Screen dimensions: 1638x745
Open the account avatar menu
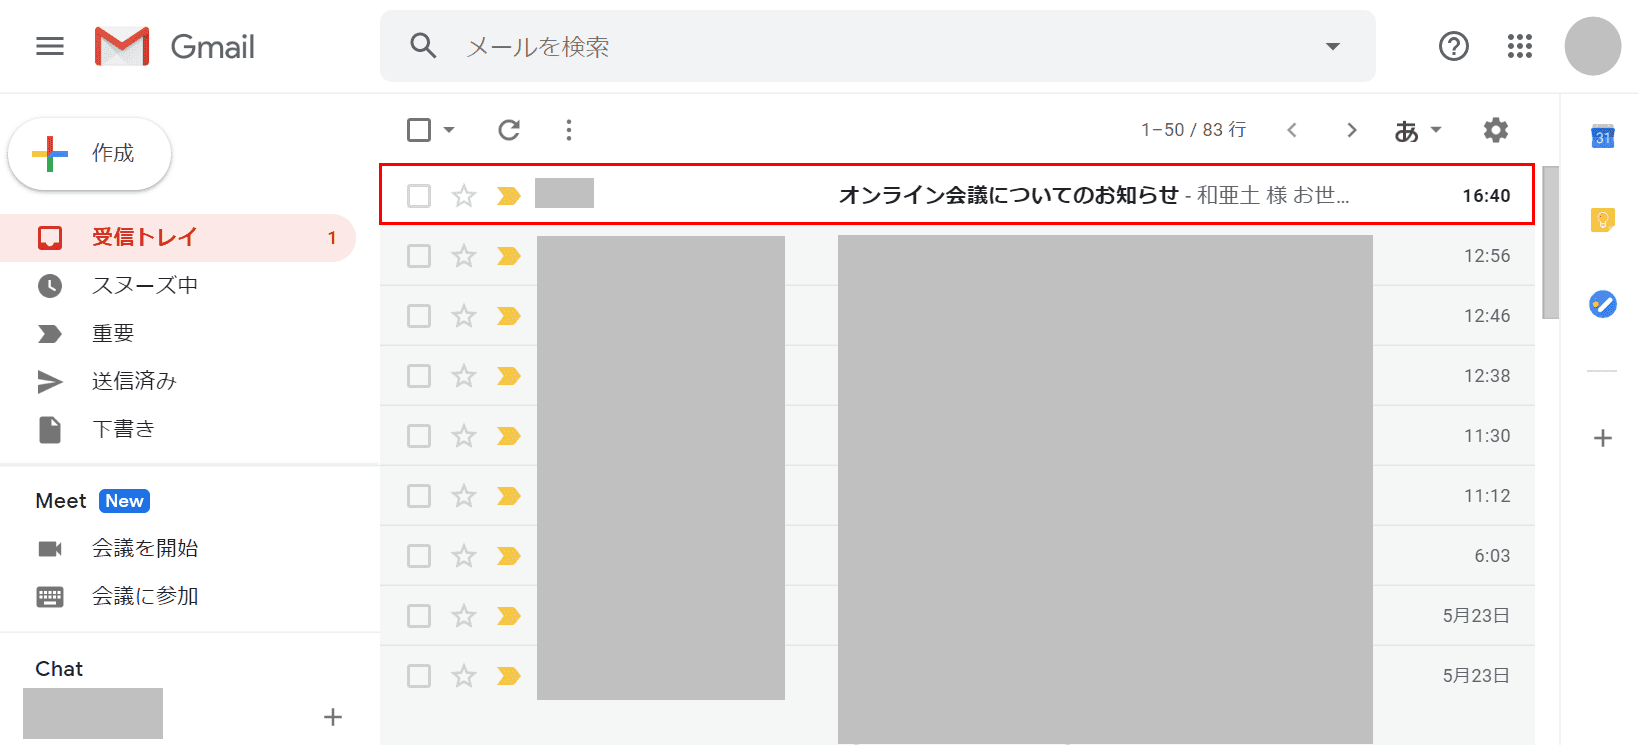(1592, 46)
